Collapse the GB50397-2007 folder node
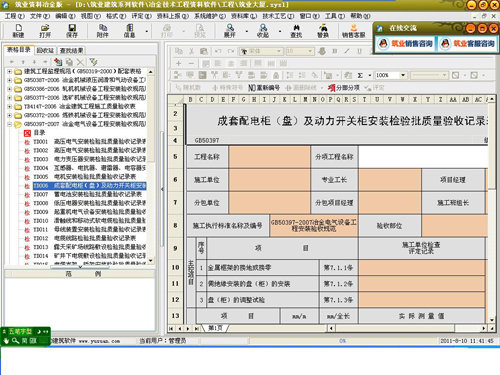The width and height of the screenshot is (500, 375). click(10, 124)
